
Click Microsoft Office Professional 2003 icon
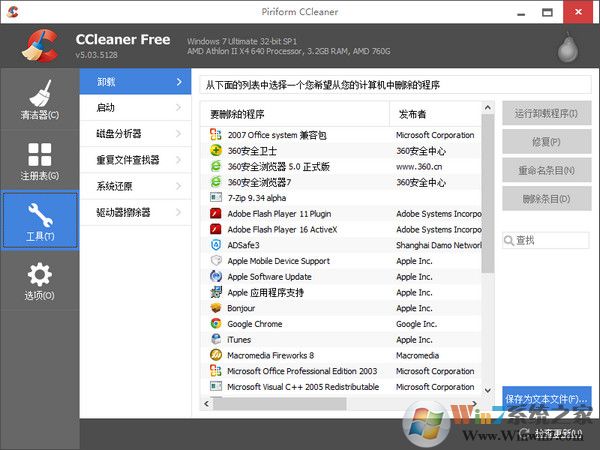pyautogui.click(x=216, y=370)
